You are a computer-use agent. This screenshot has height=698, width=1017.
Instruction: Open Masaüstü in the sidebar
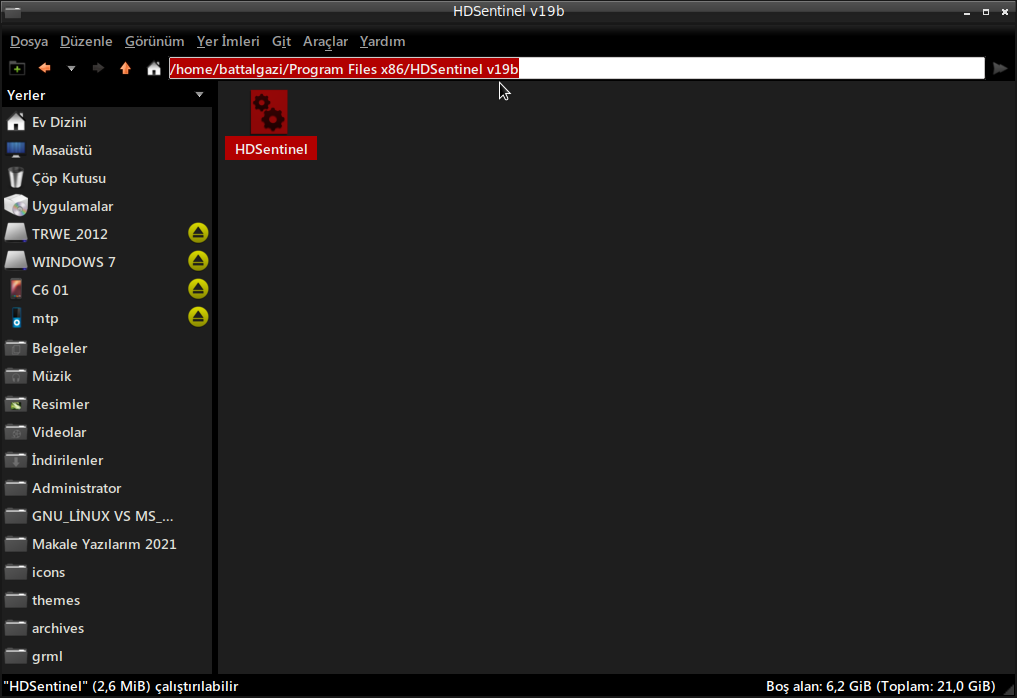pos(106,150)
